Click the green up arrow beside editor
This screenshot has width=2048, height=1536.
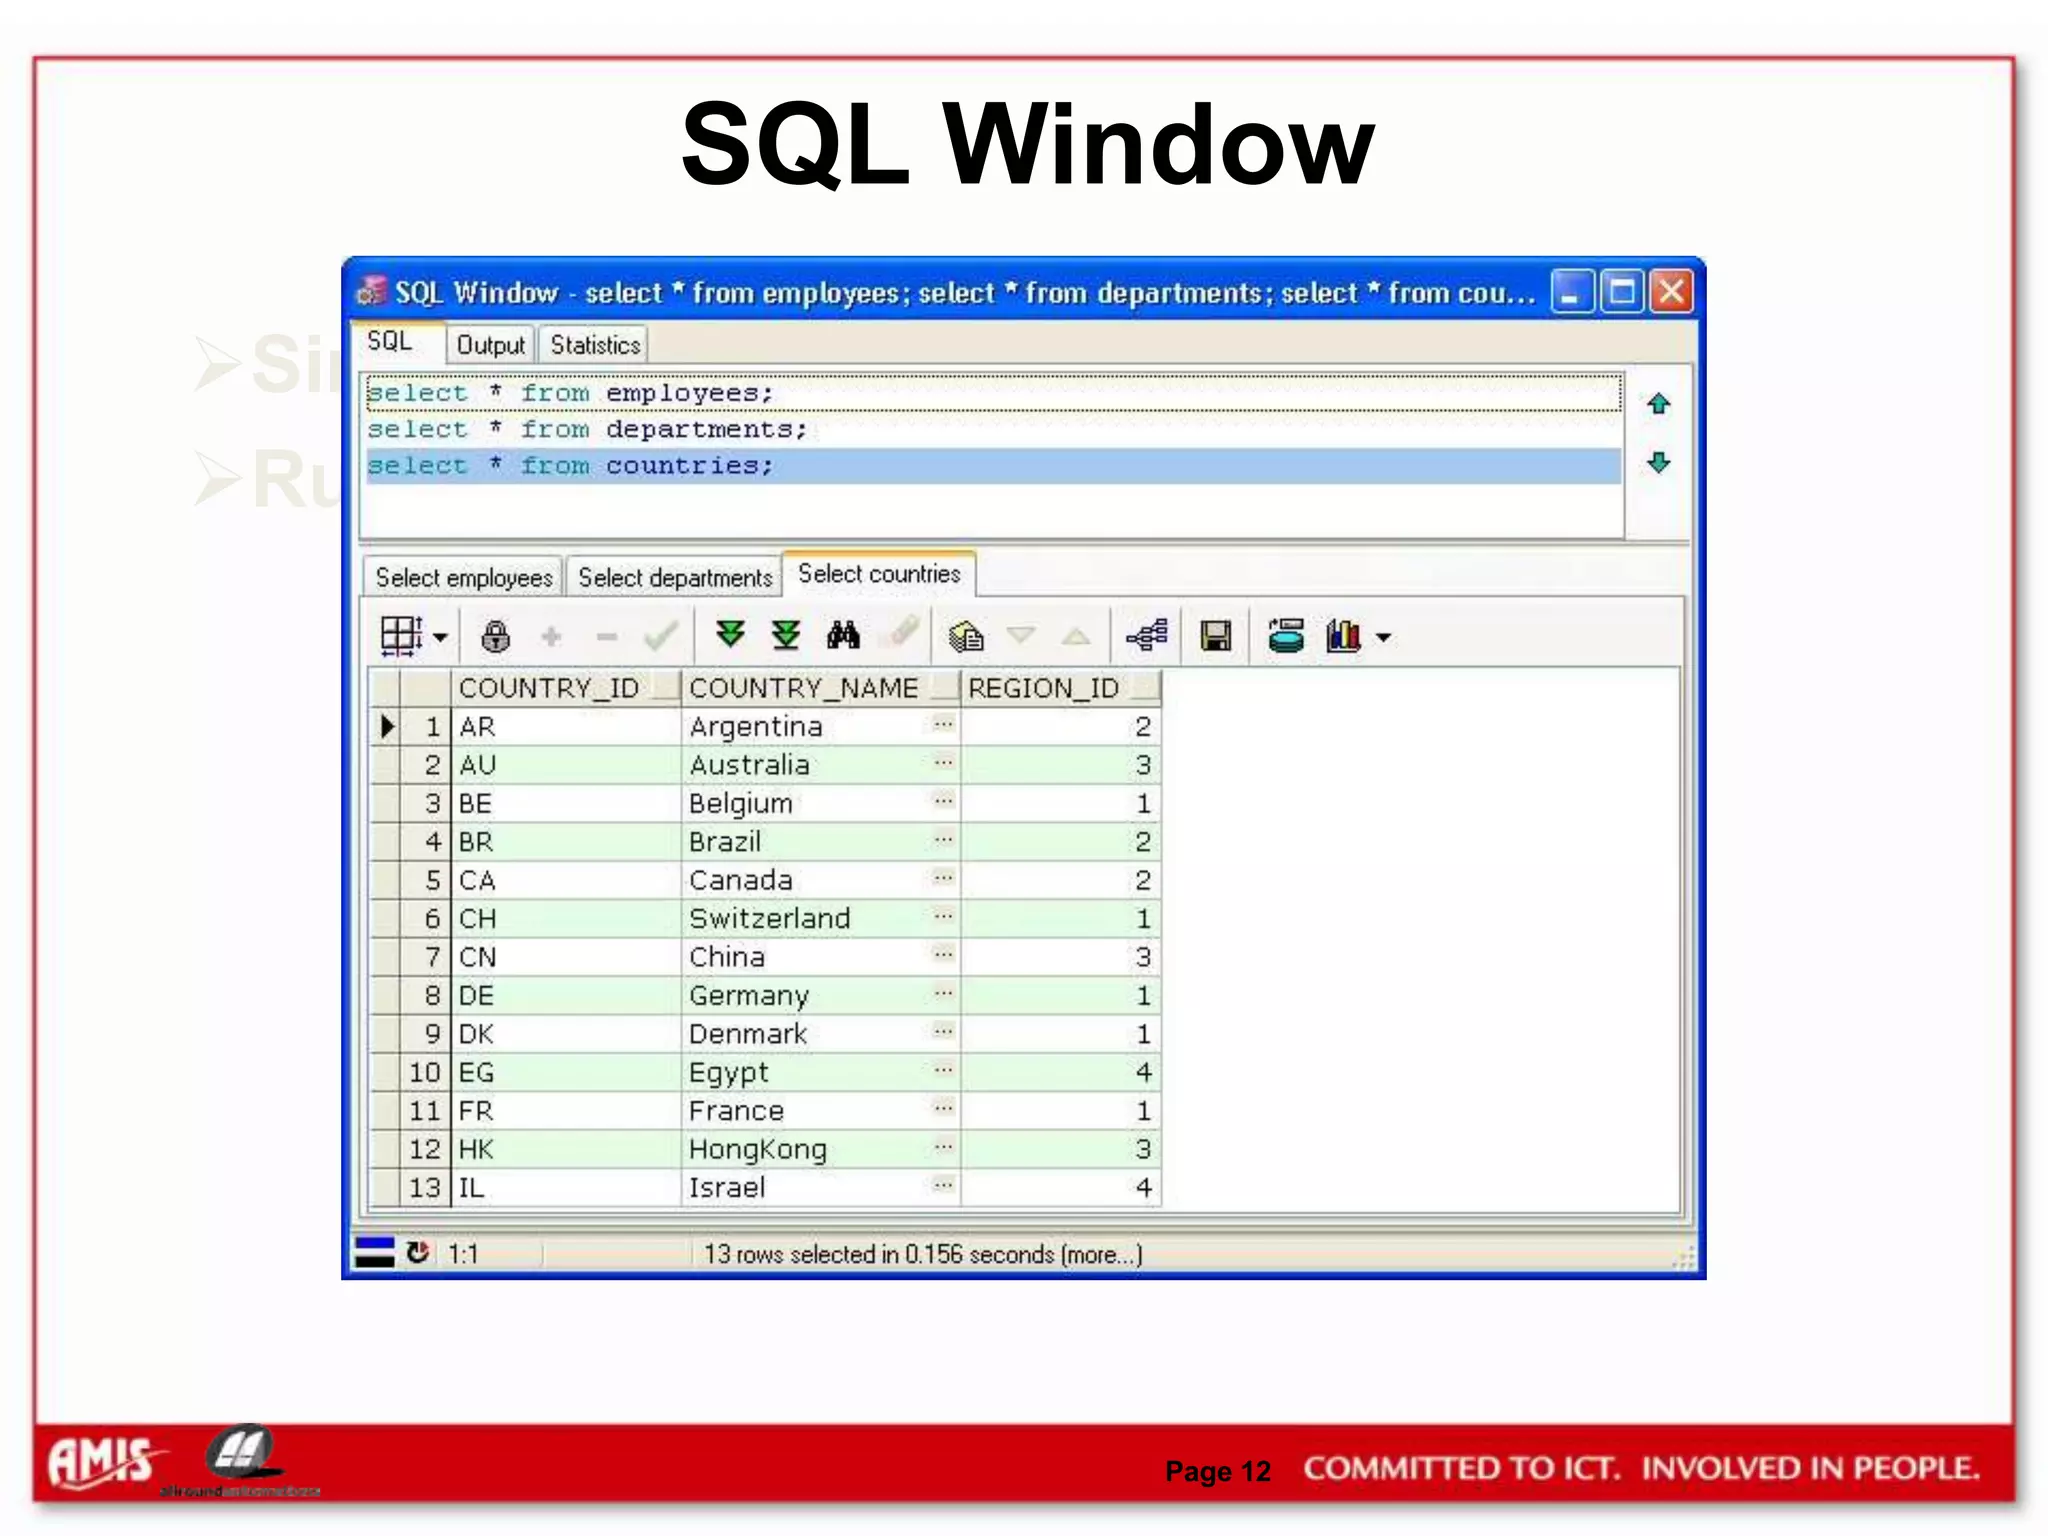pos(1659,404)
